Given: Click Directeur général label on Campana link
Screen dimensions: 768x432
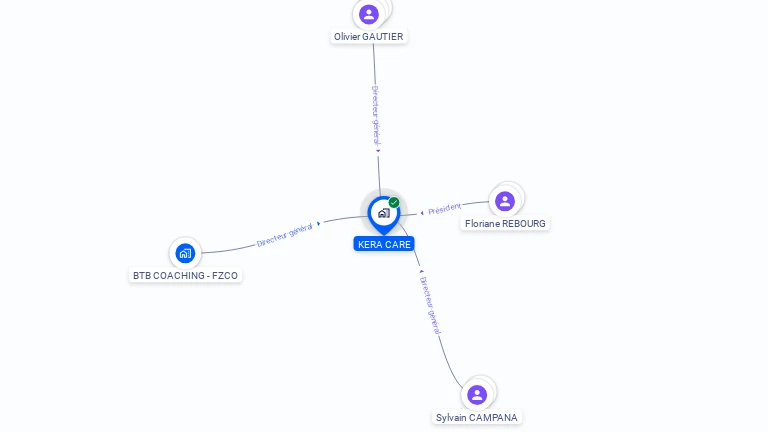Looking at the screenshot, I should tap(430, 306).
